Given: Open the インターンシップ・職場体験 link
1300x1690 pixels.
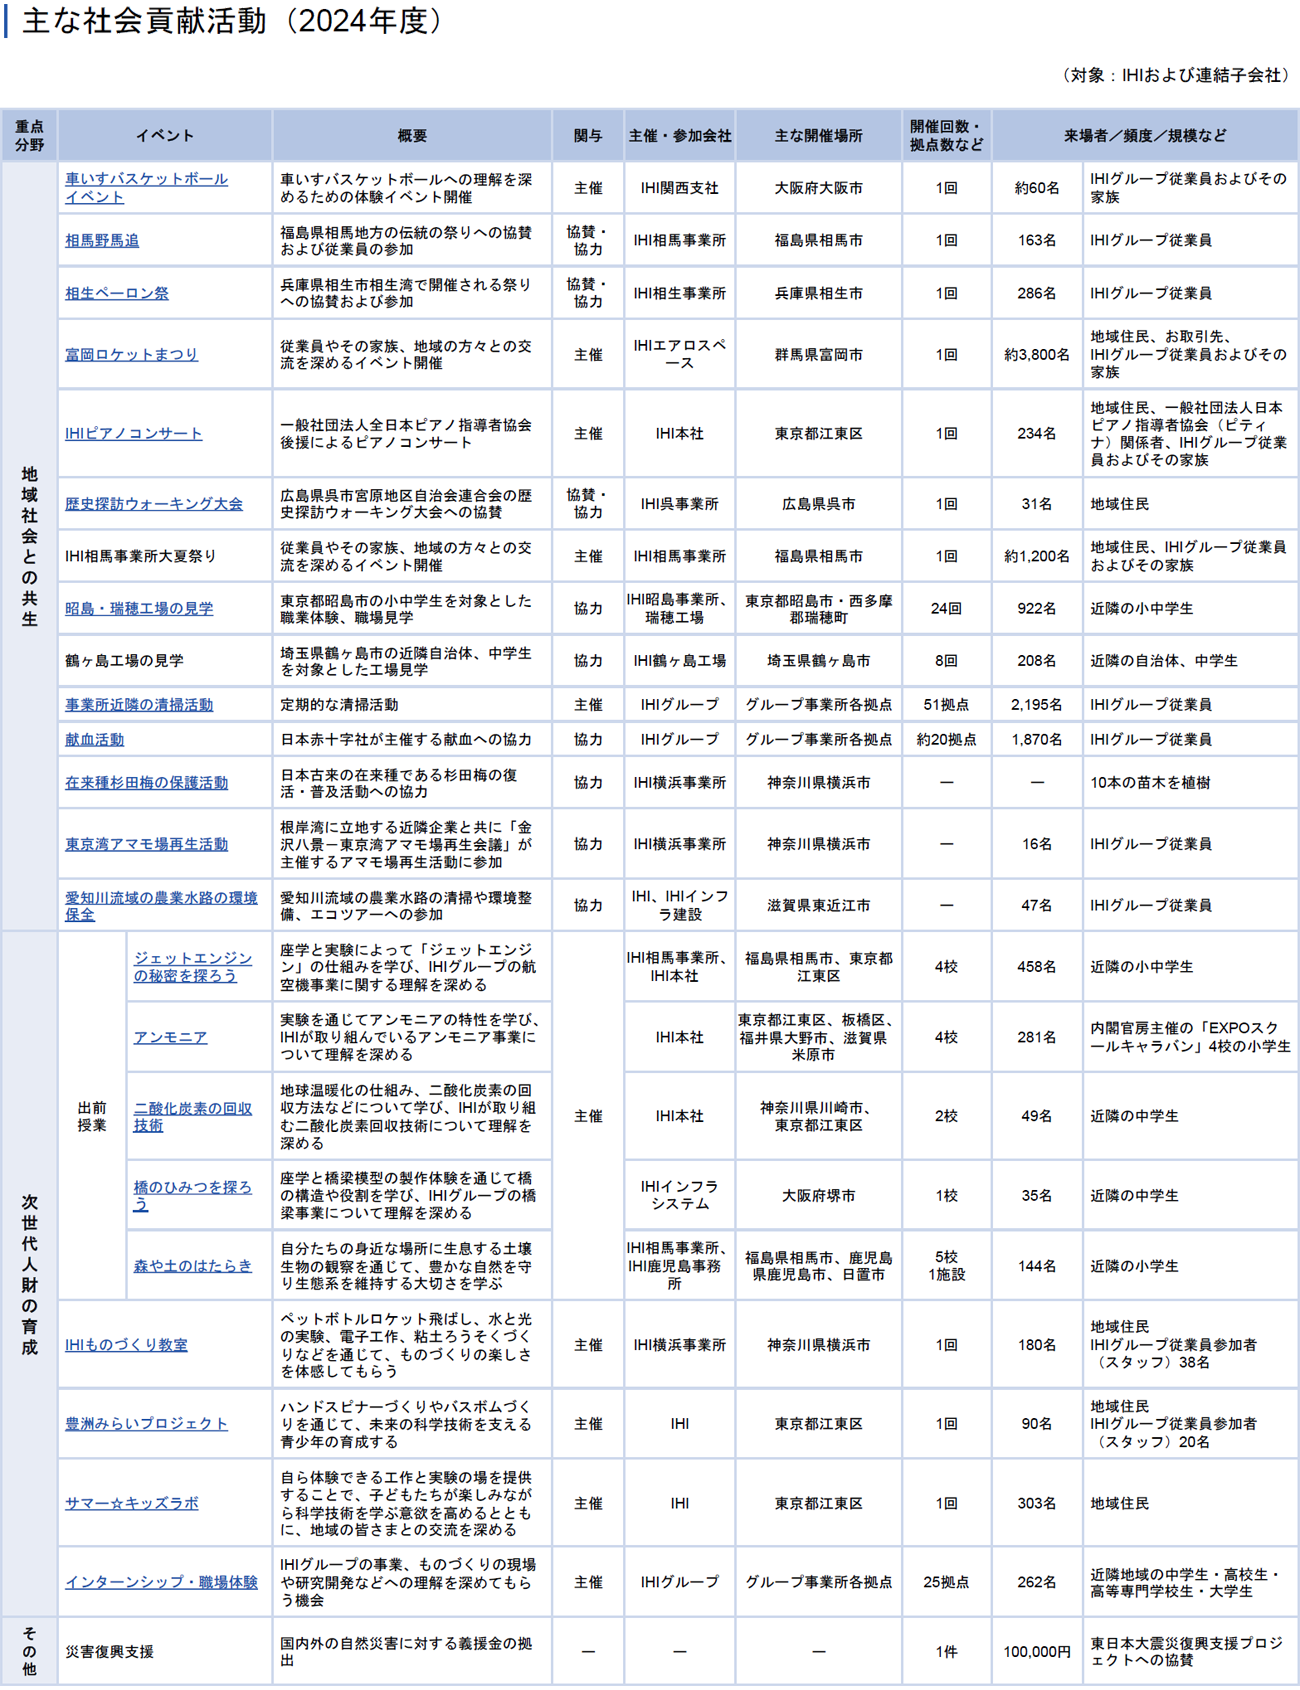Looking at the screenshot, I should (161, 1582).
